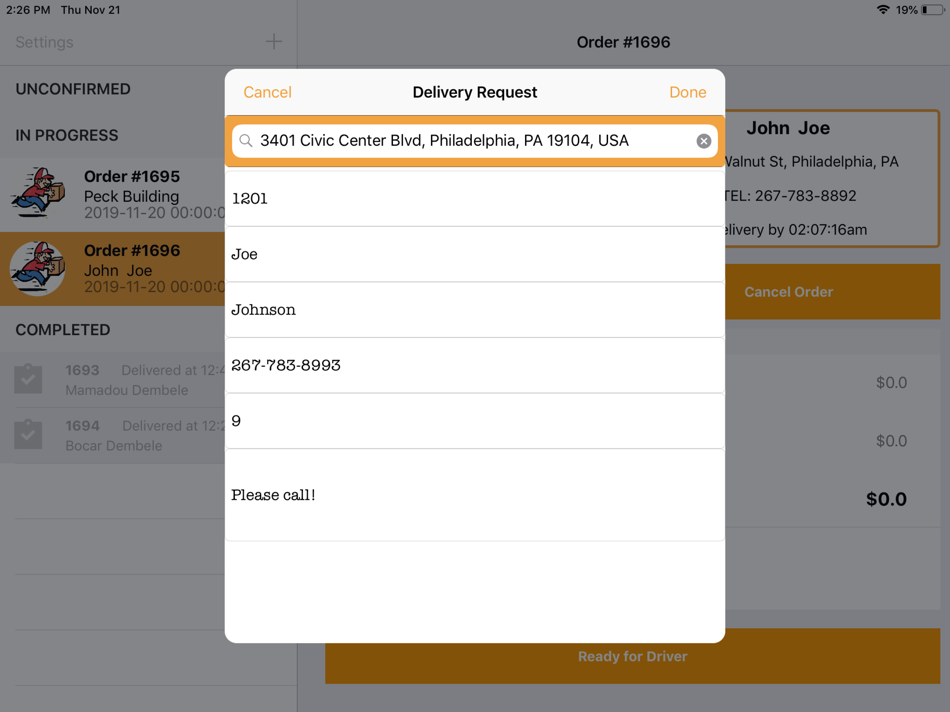The width and height of the screenshot is (950, 712).
Task: Confirm the delivery request with Done
Action: [x=688, y=92]
